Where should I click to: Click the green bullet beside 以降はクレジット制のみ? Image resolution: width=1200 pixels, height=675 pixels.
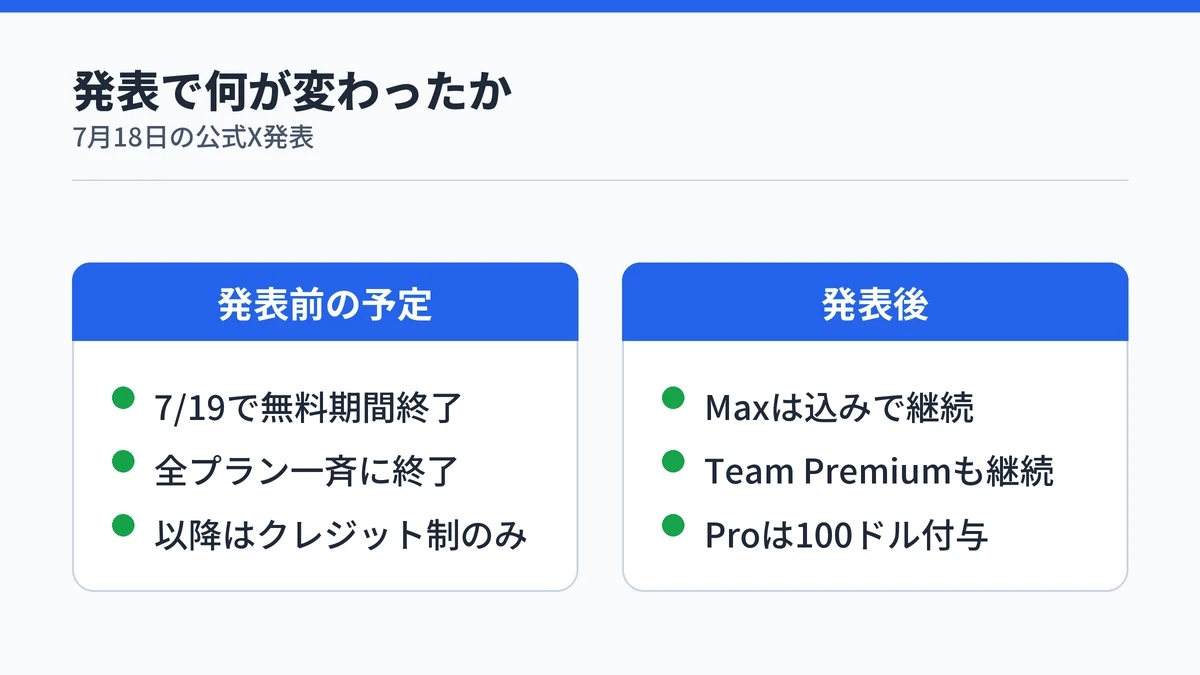[x=123, y=525]
